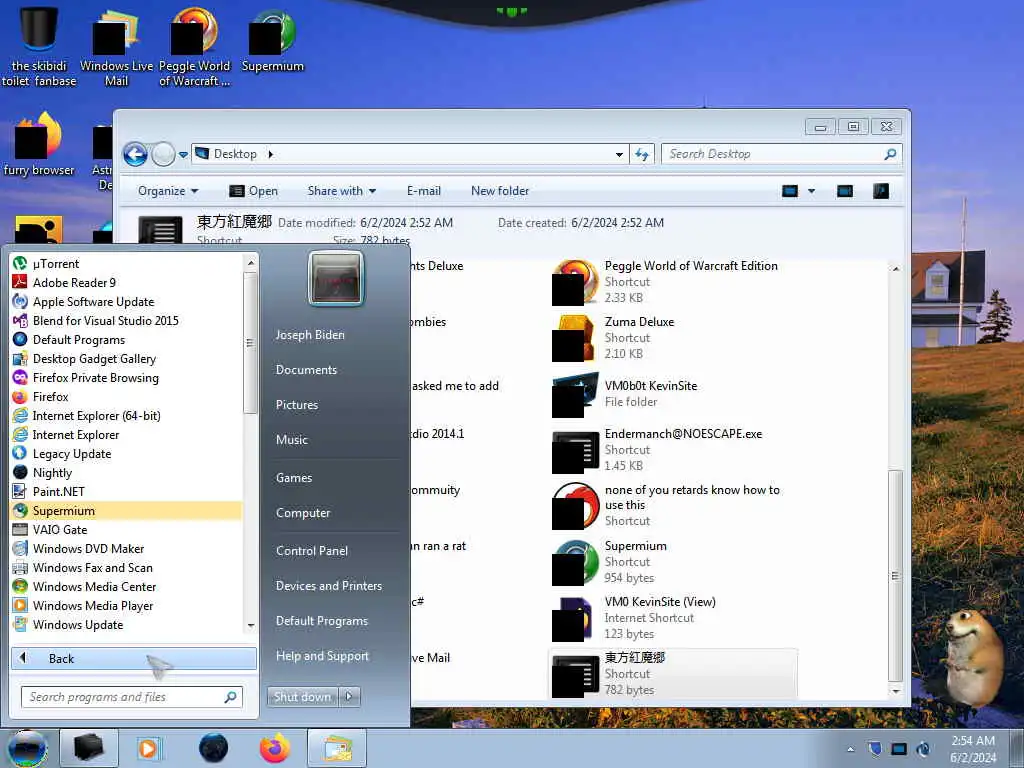1024x768 pixels.
Task: Show hidden system tray icons
Action: coord(850,749)
